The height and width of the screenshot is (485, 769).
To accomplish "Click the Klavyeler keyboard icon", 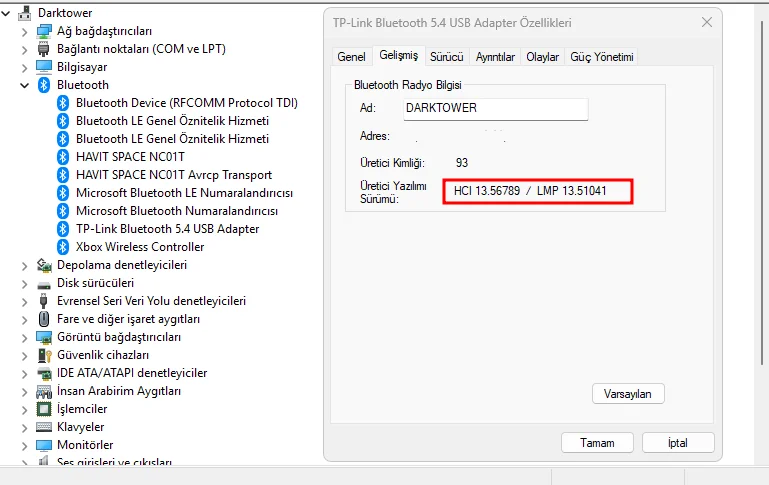I will tap(44, 427).
